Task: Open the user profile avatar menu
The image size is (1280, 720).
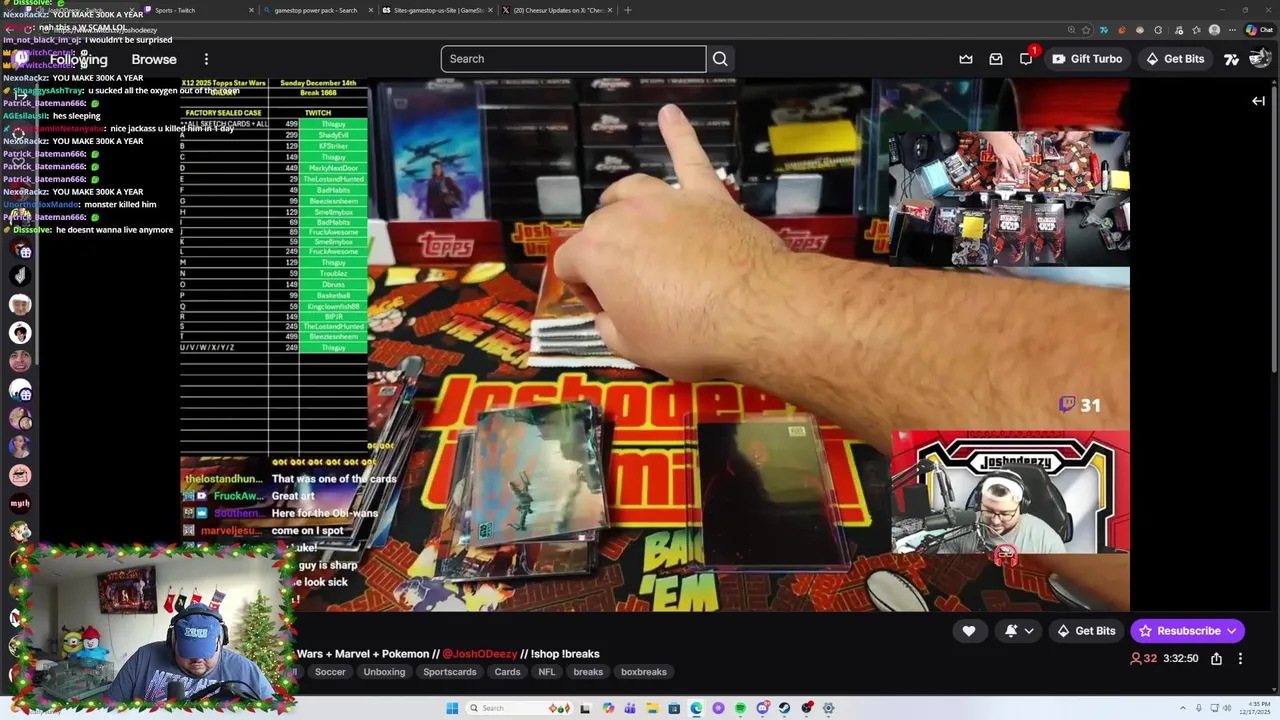Action: click(x=1260, y=59)
